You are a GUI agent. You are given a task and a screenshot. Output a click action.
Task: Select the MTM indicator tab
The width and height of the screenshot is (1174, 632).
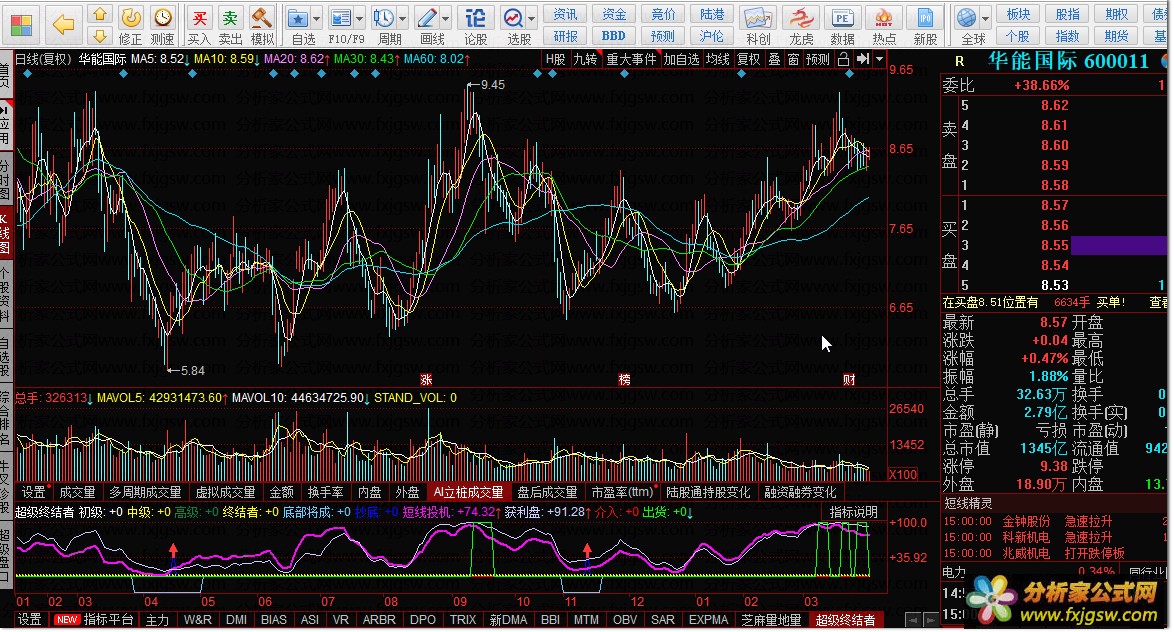click(586, 620)
